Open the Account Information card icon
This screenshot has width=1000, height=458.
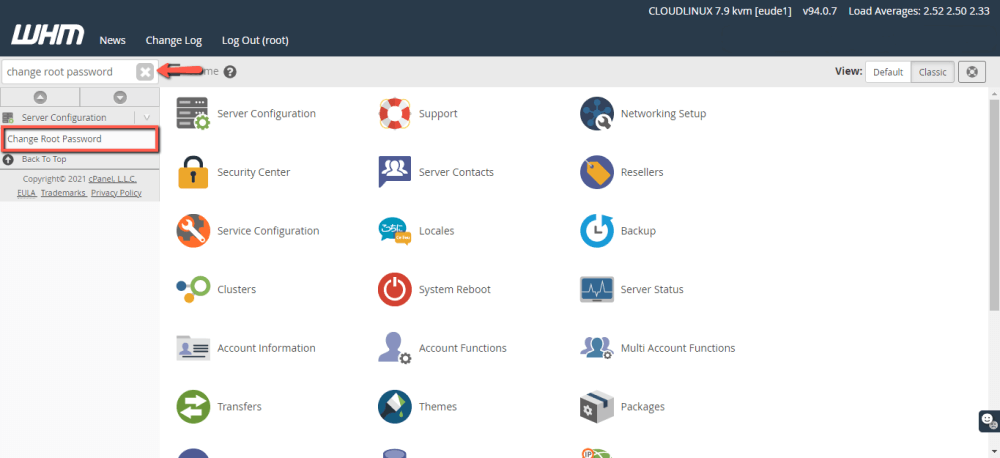[x=193, y=348]
